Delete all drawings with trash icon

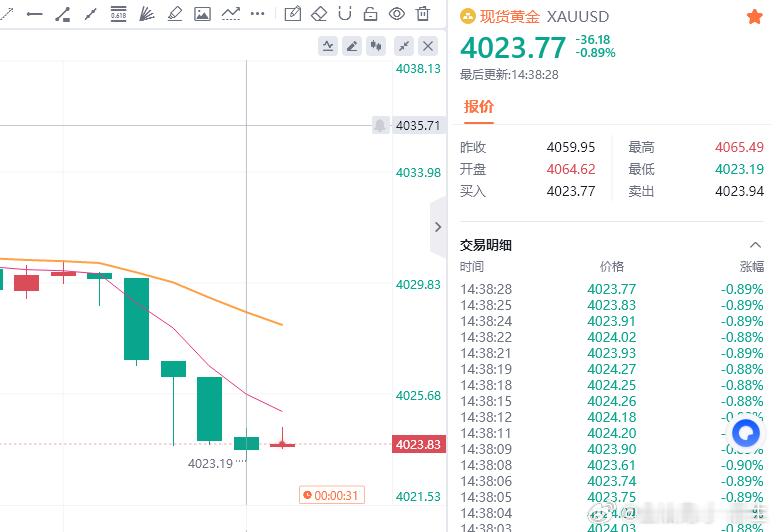[423, 14]
